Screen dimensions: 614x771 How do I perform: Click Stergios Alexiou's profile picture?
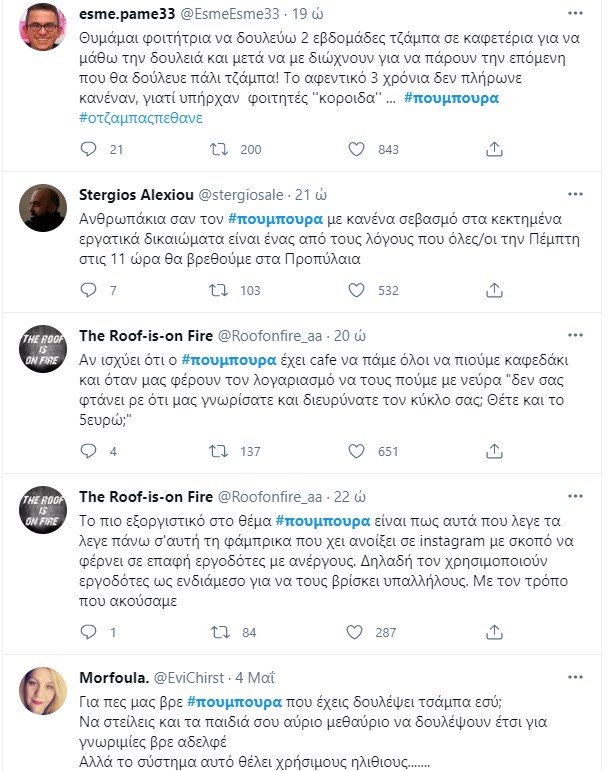click(43, 207)
